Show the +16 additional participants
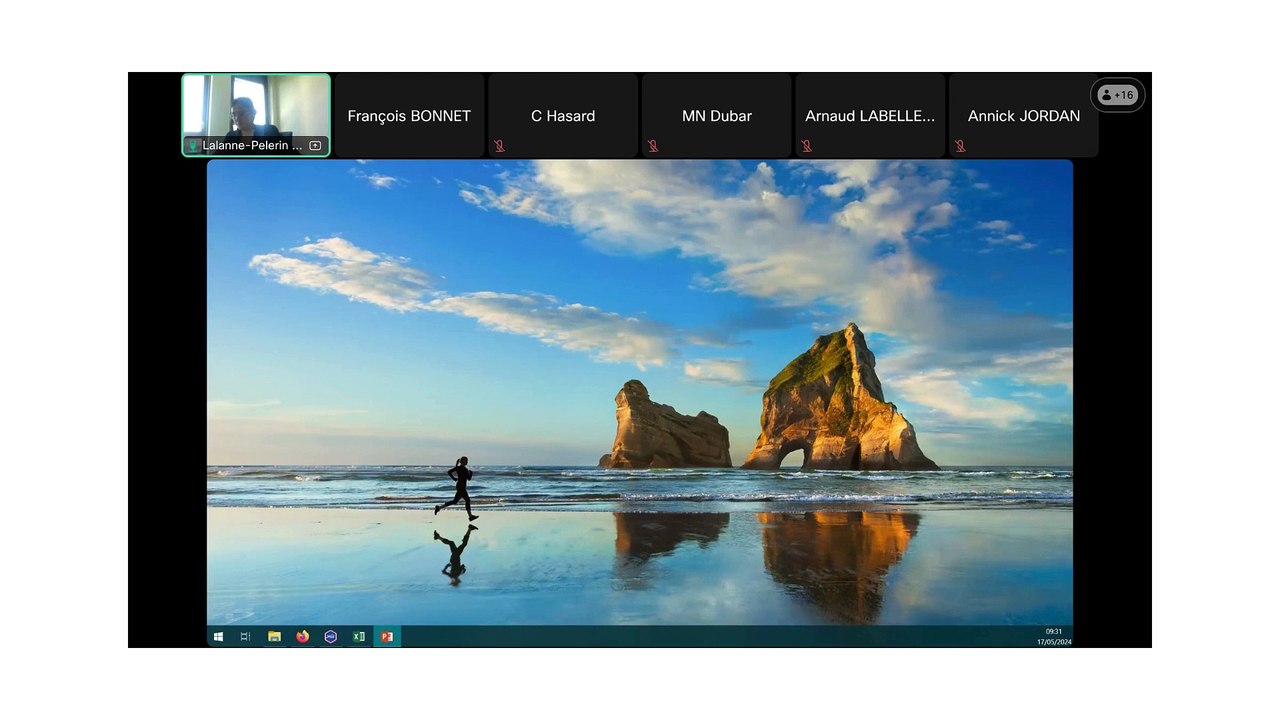1280x720 pixels. tap(1118, 95)
